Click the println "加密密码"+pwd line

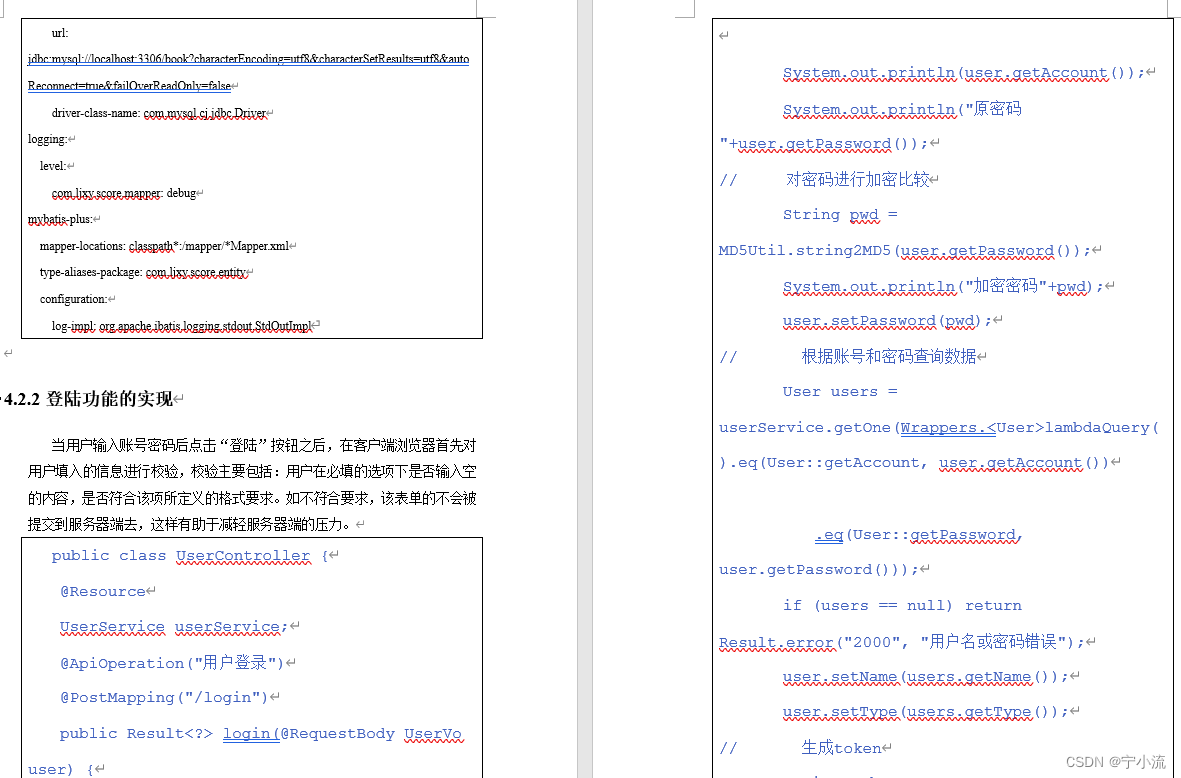(943, 286)
